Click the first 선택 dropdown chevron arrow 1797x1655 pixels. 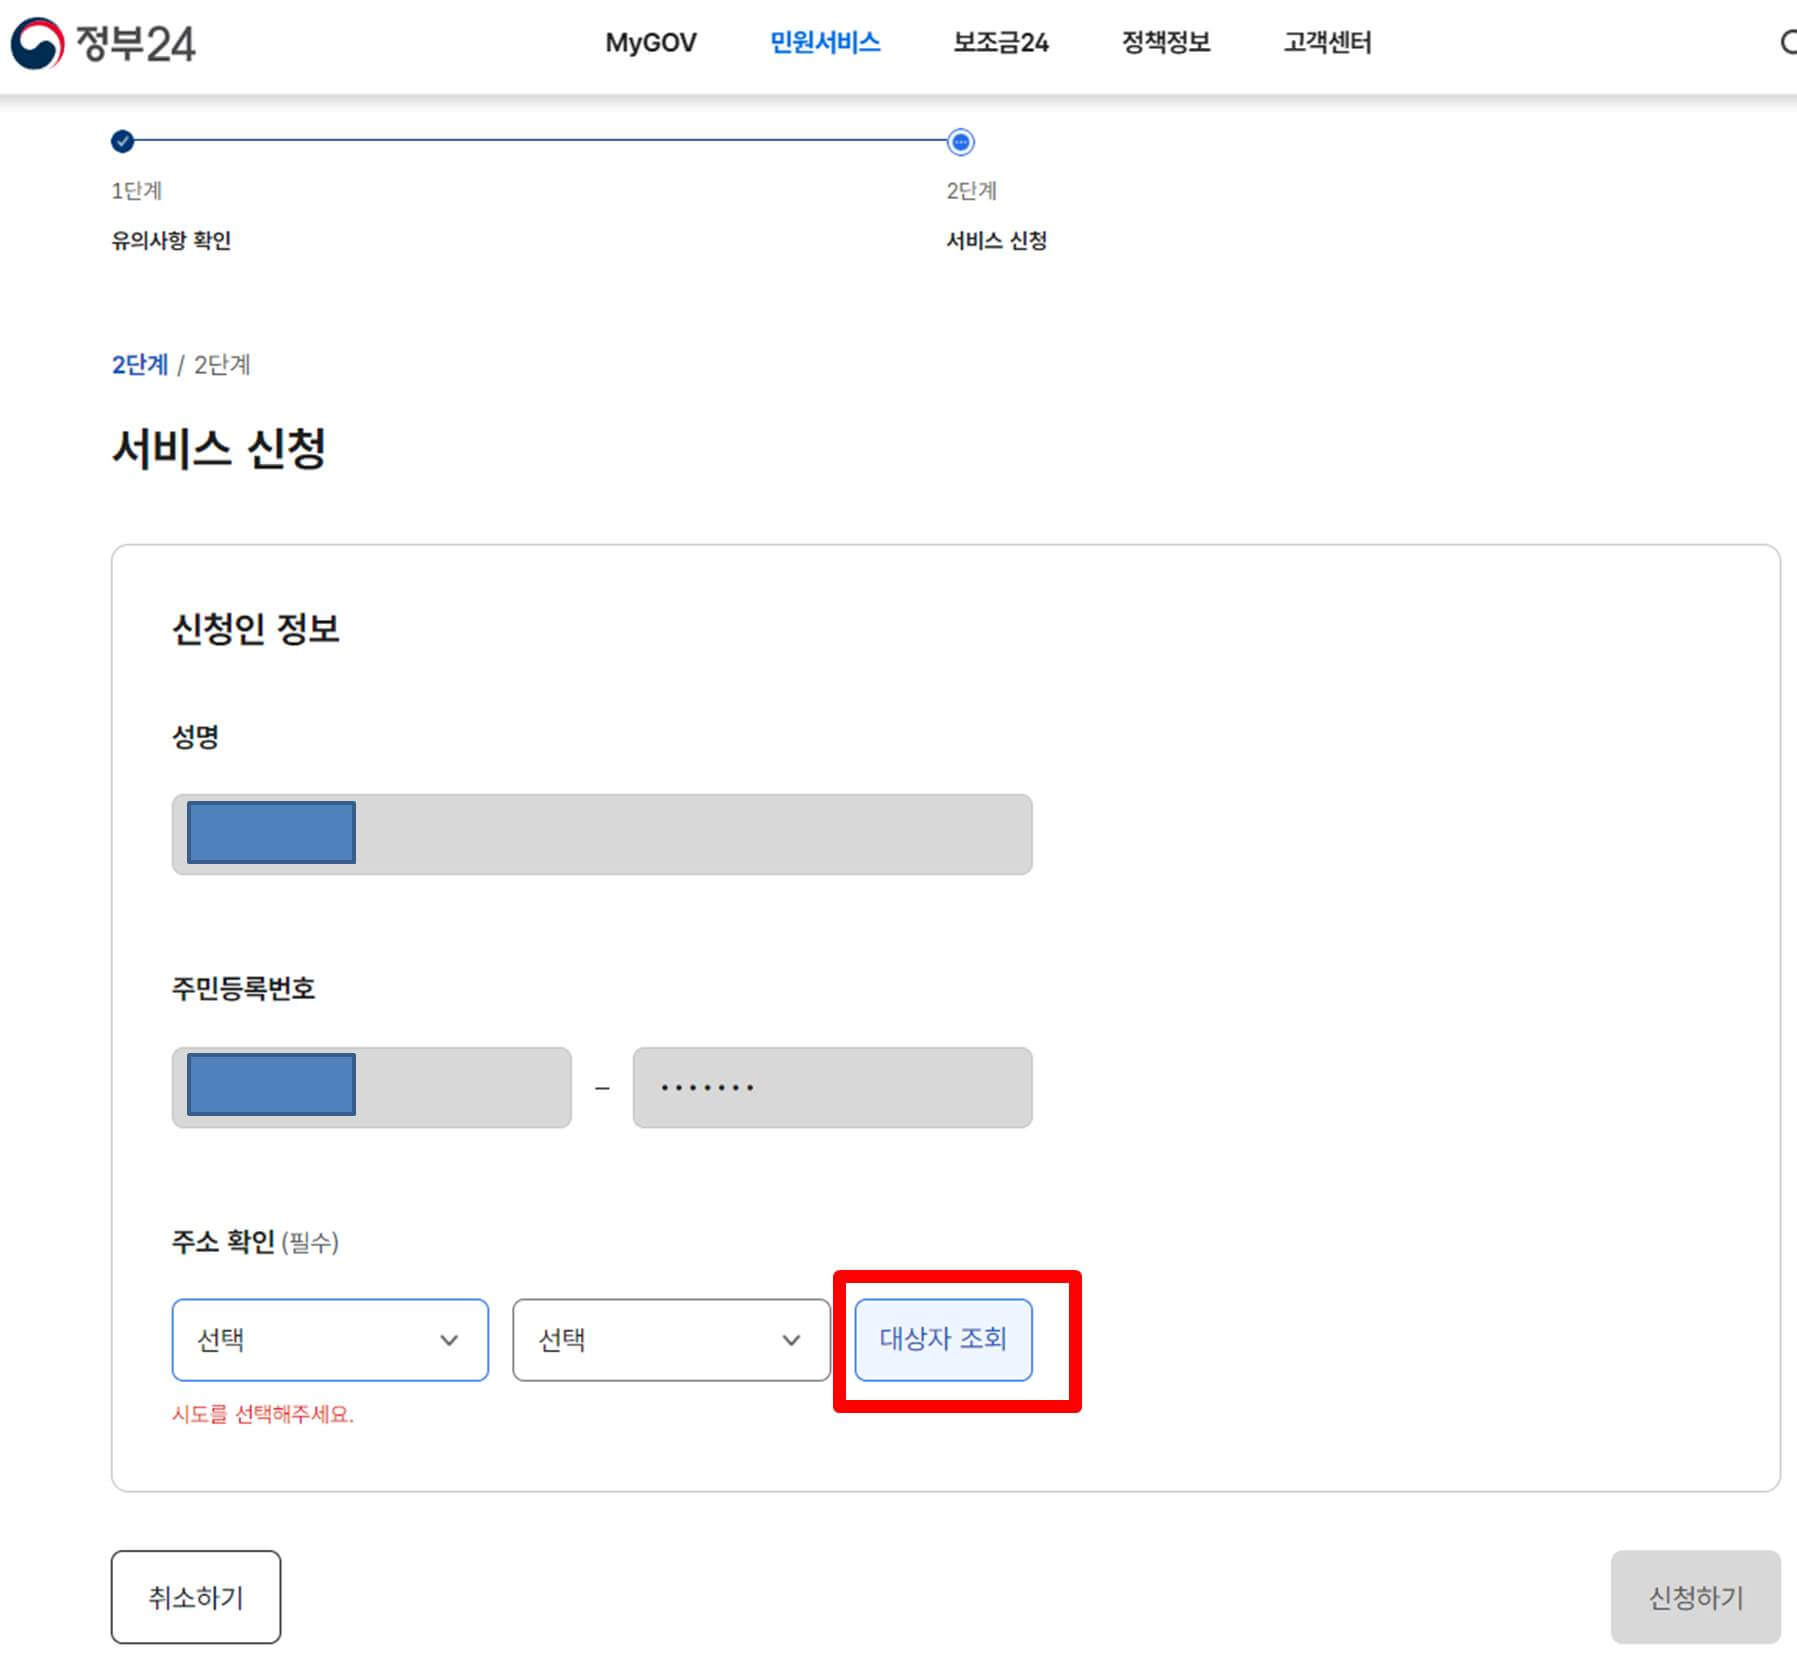click(450, 1340)
